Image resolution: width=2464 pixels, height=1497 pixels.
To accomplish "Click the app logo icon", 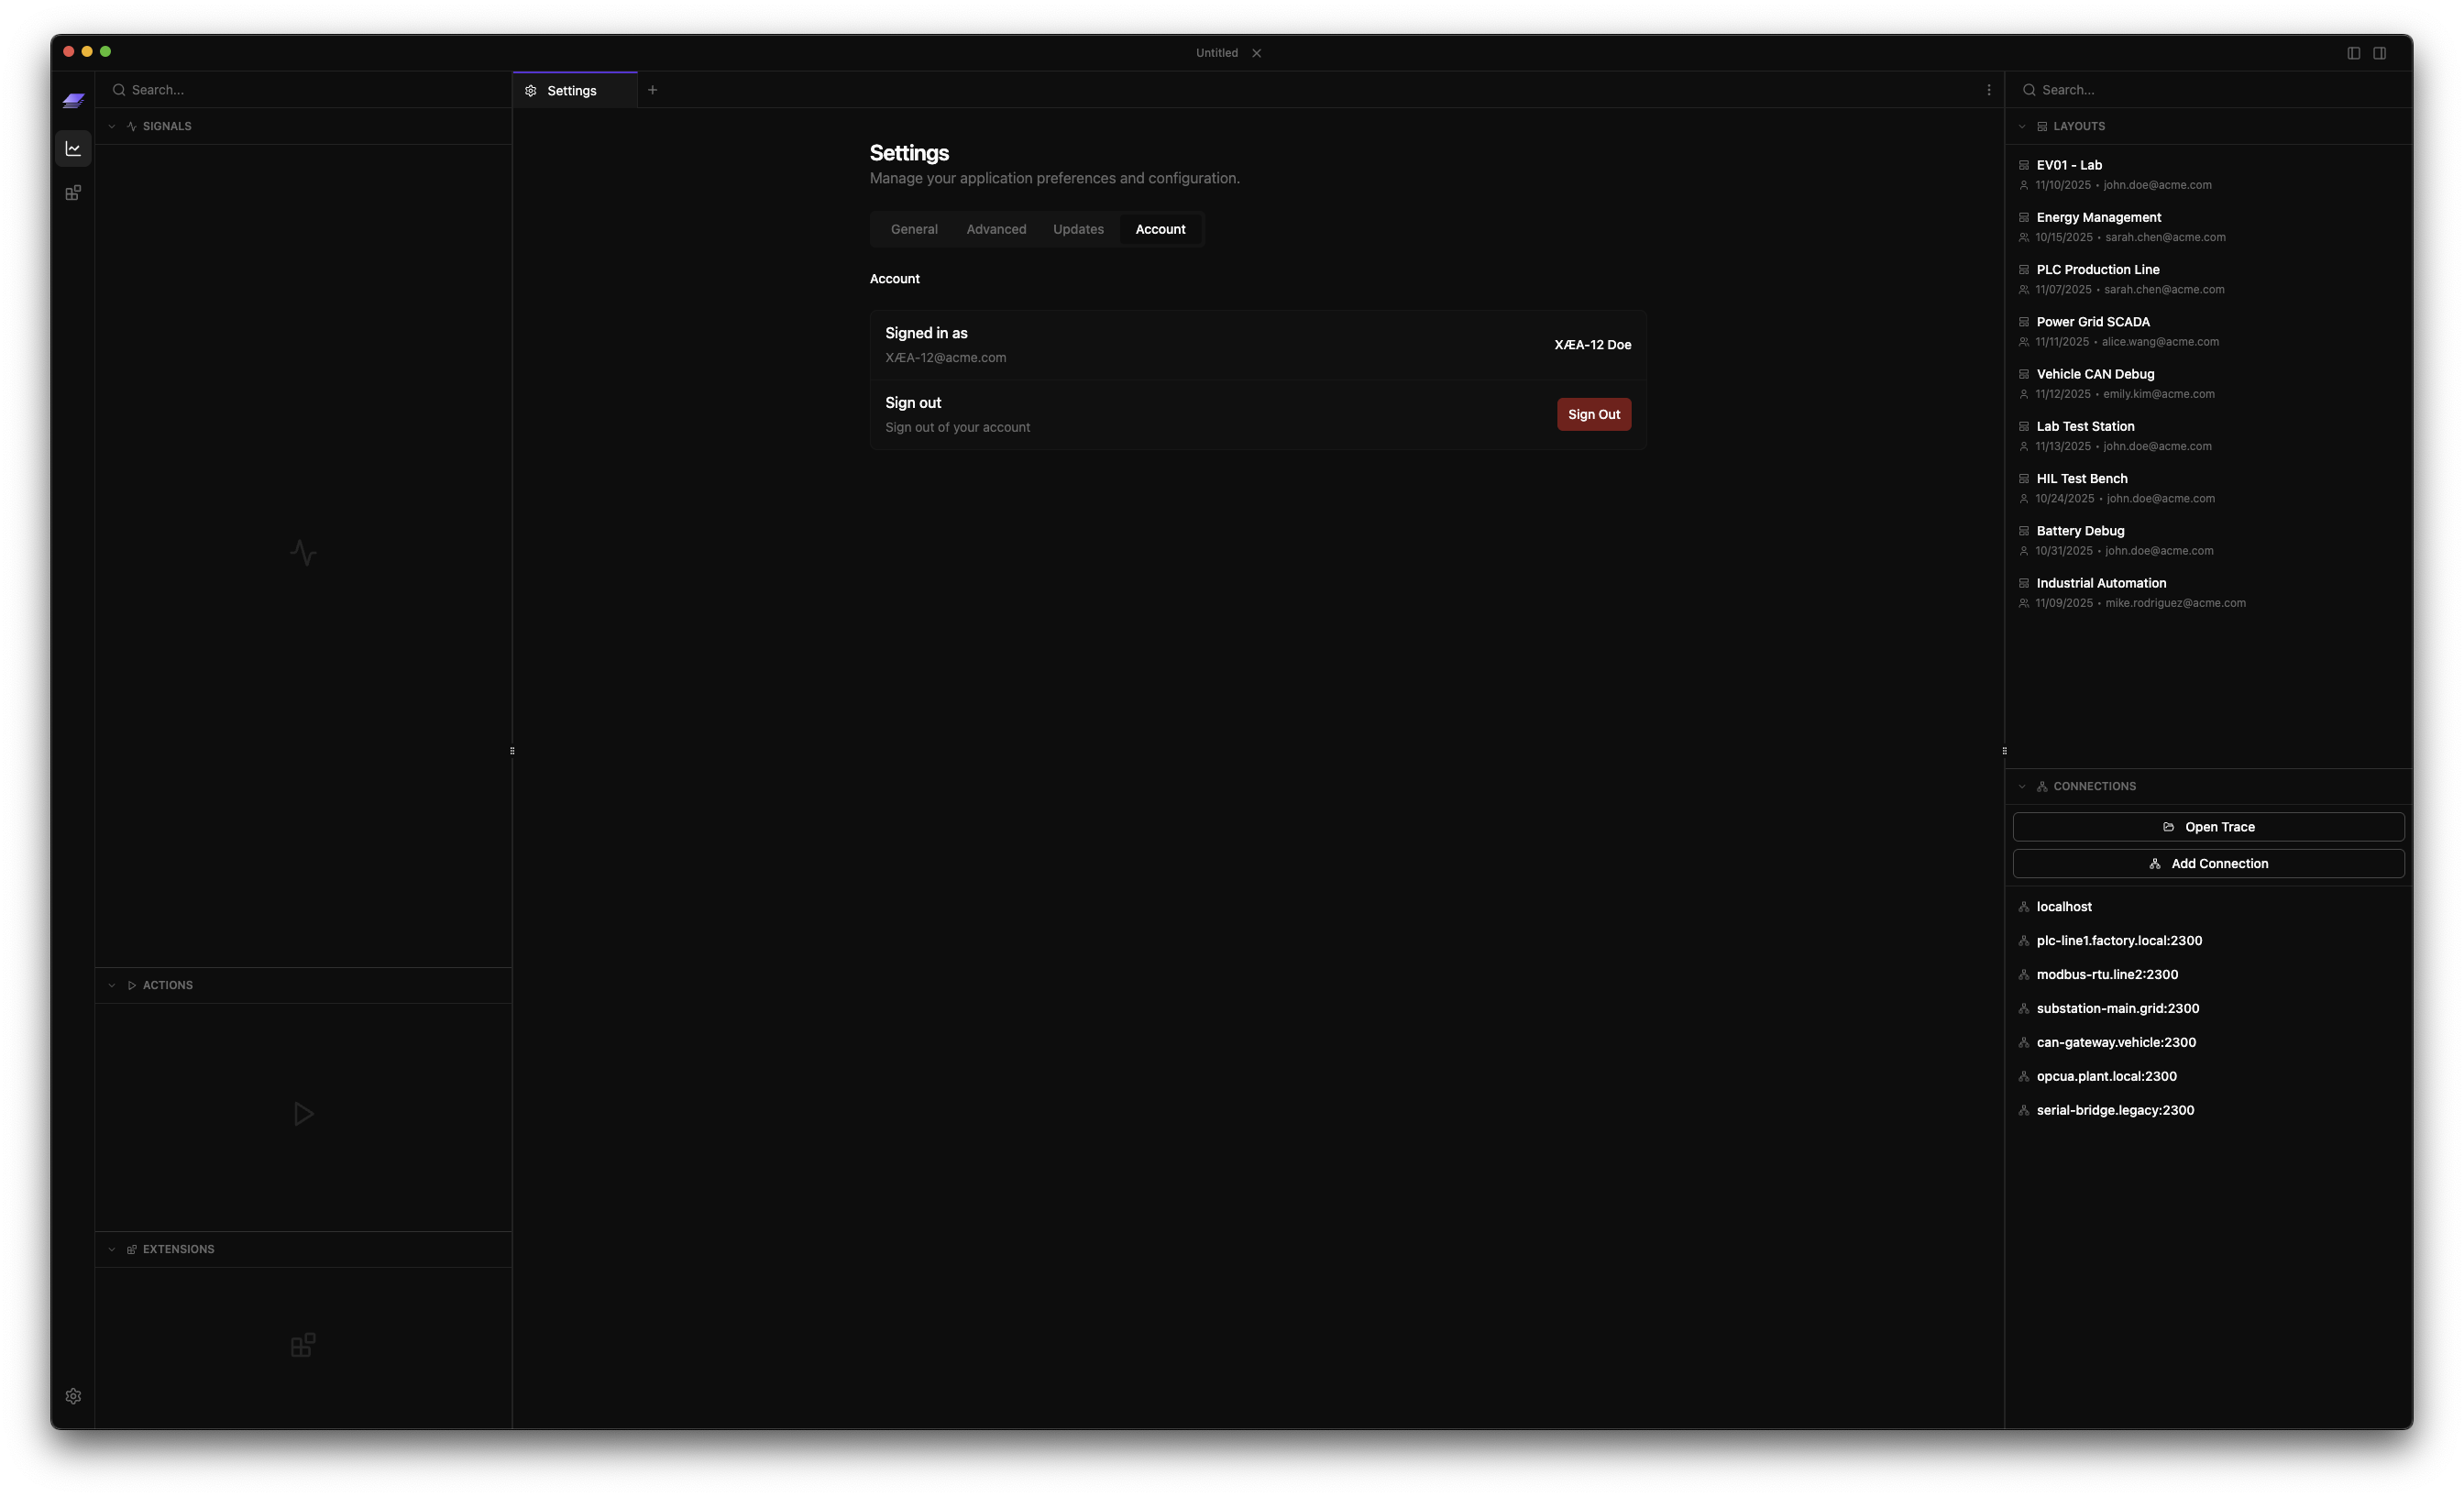I will pyautogui.click(x=73, y=101).
